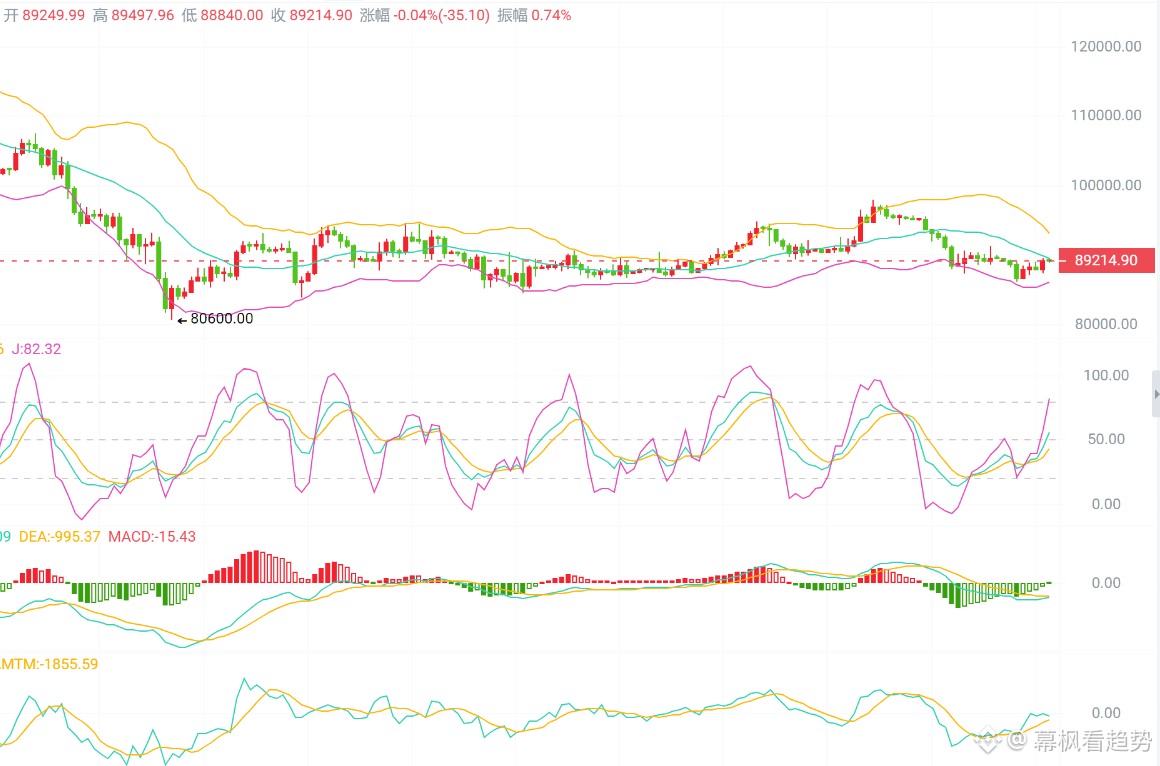Click the red current price tag 89214.90

tap(1106, 261)
